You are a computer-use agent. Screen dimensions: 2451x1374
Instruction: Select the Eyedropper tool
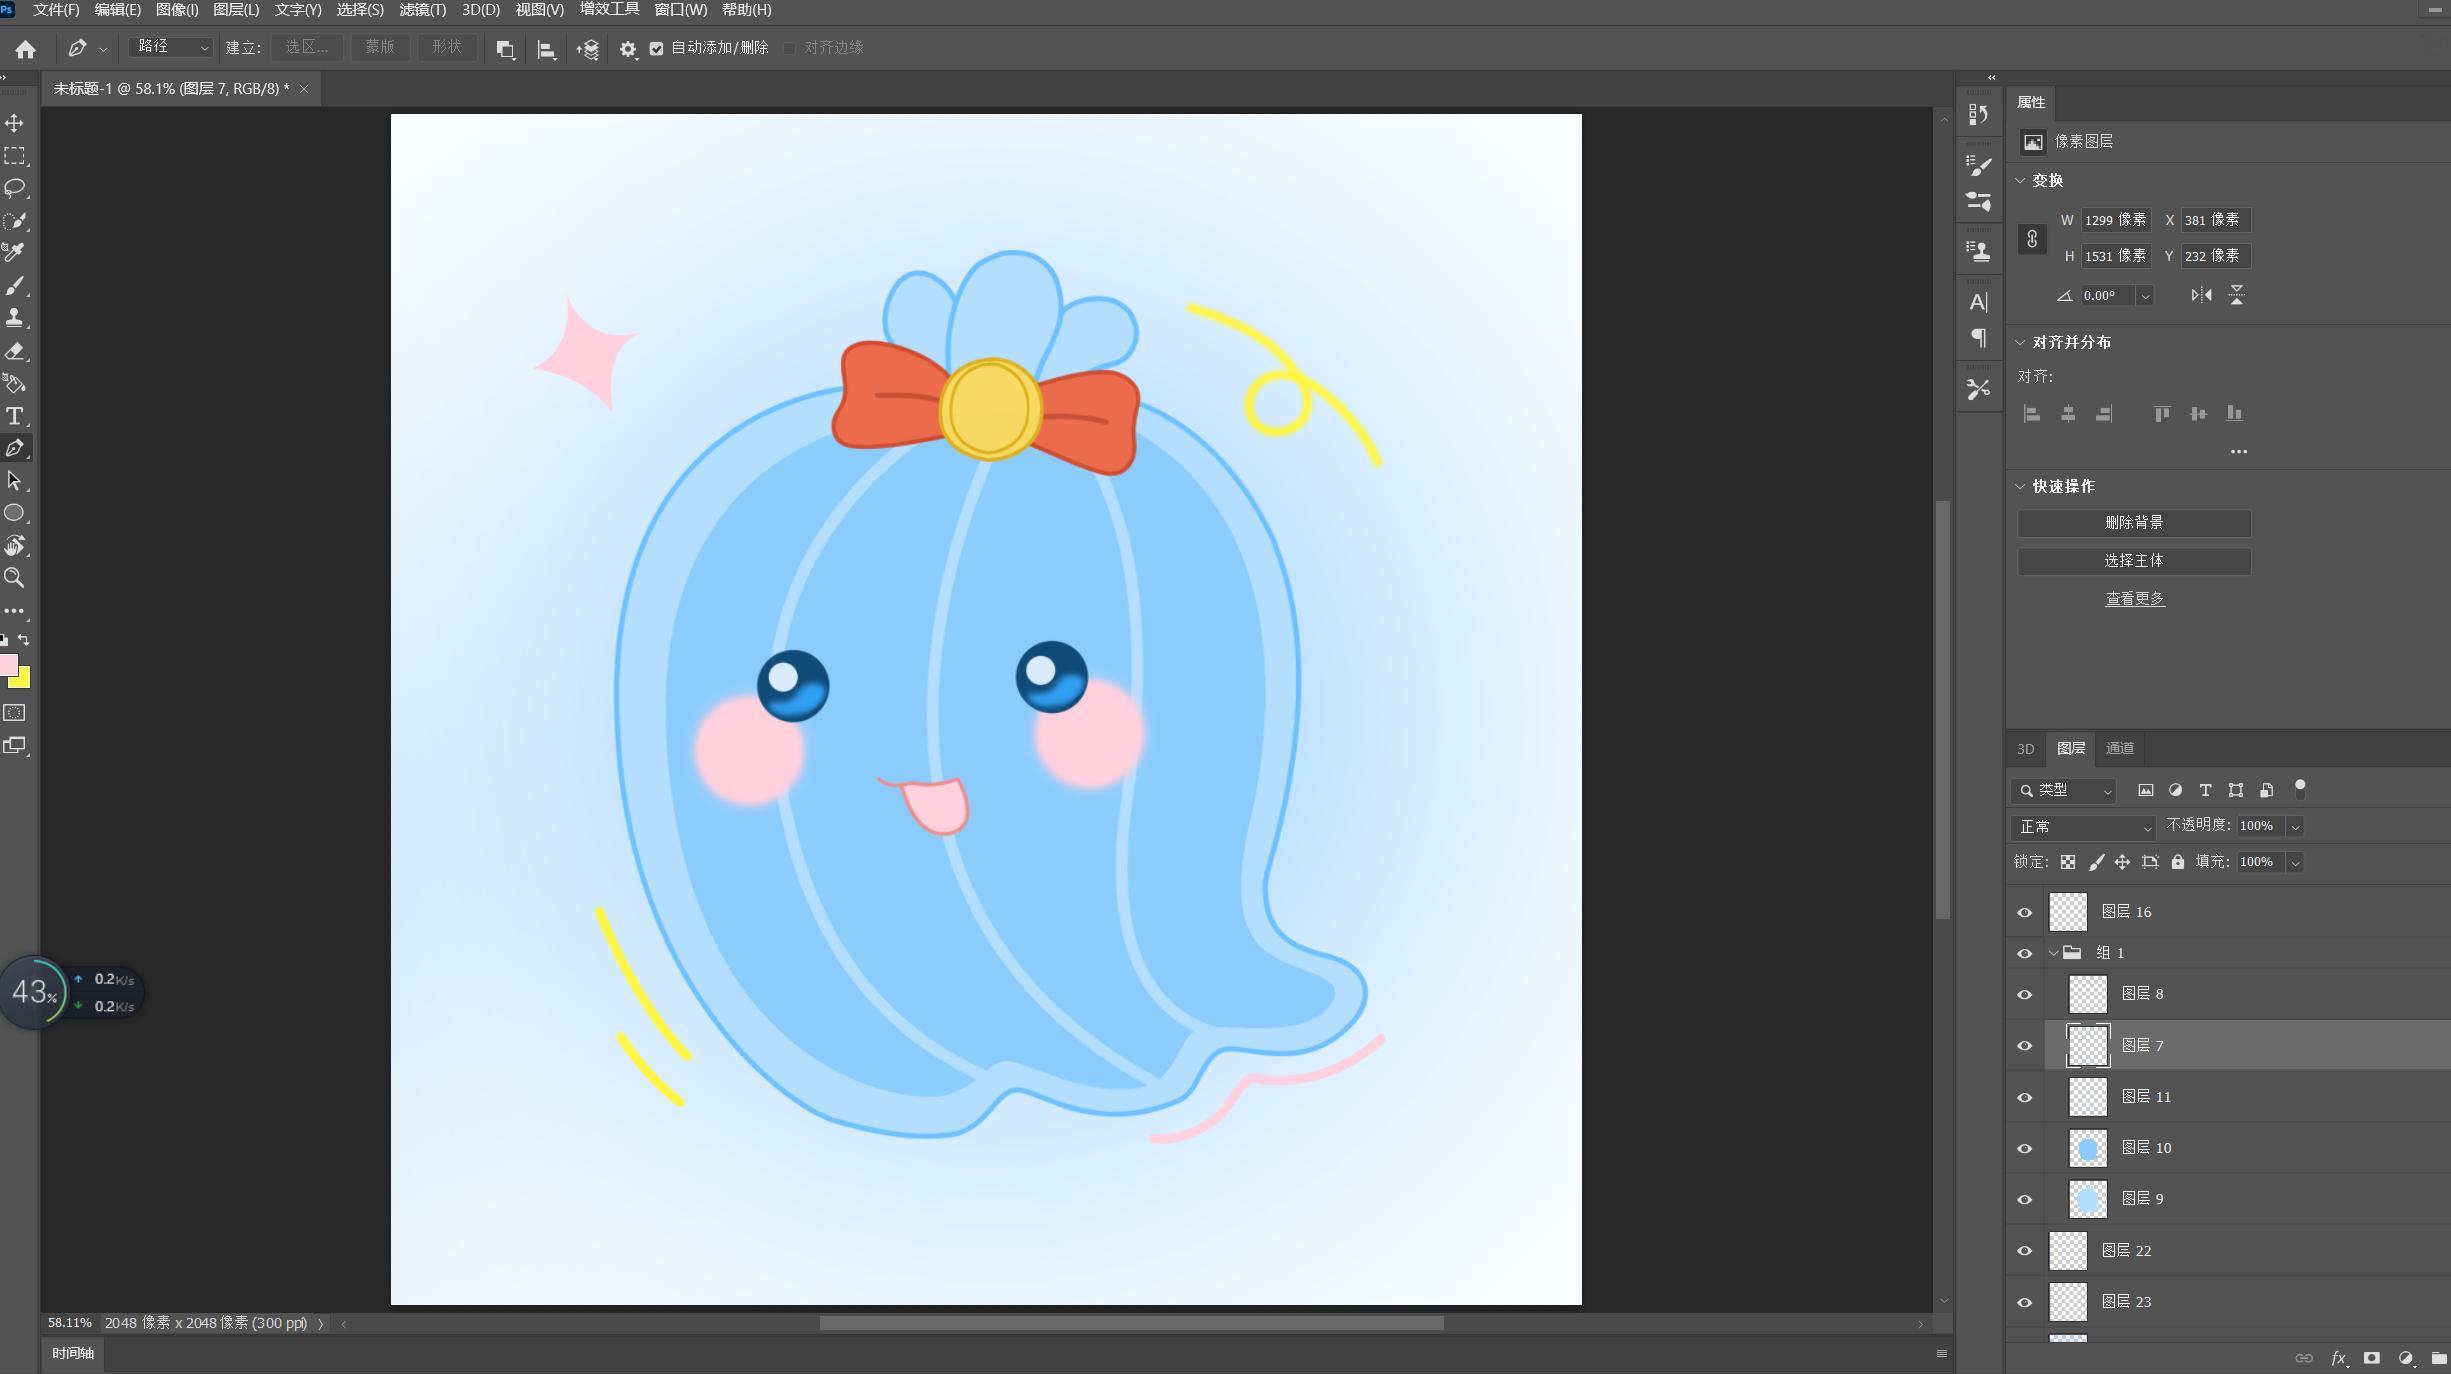(x=15, y=253)
